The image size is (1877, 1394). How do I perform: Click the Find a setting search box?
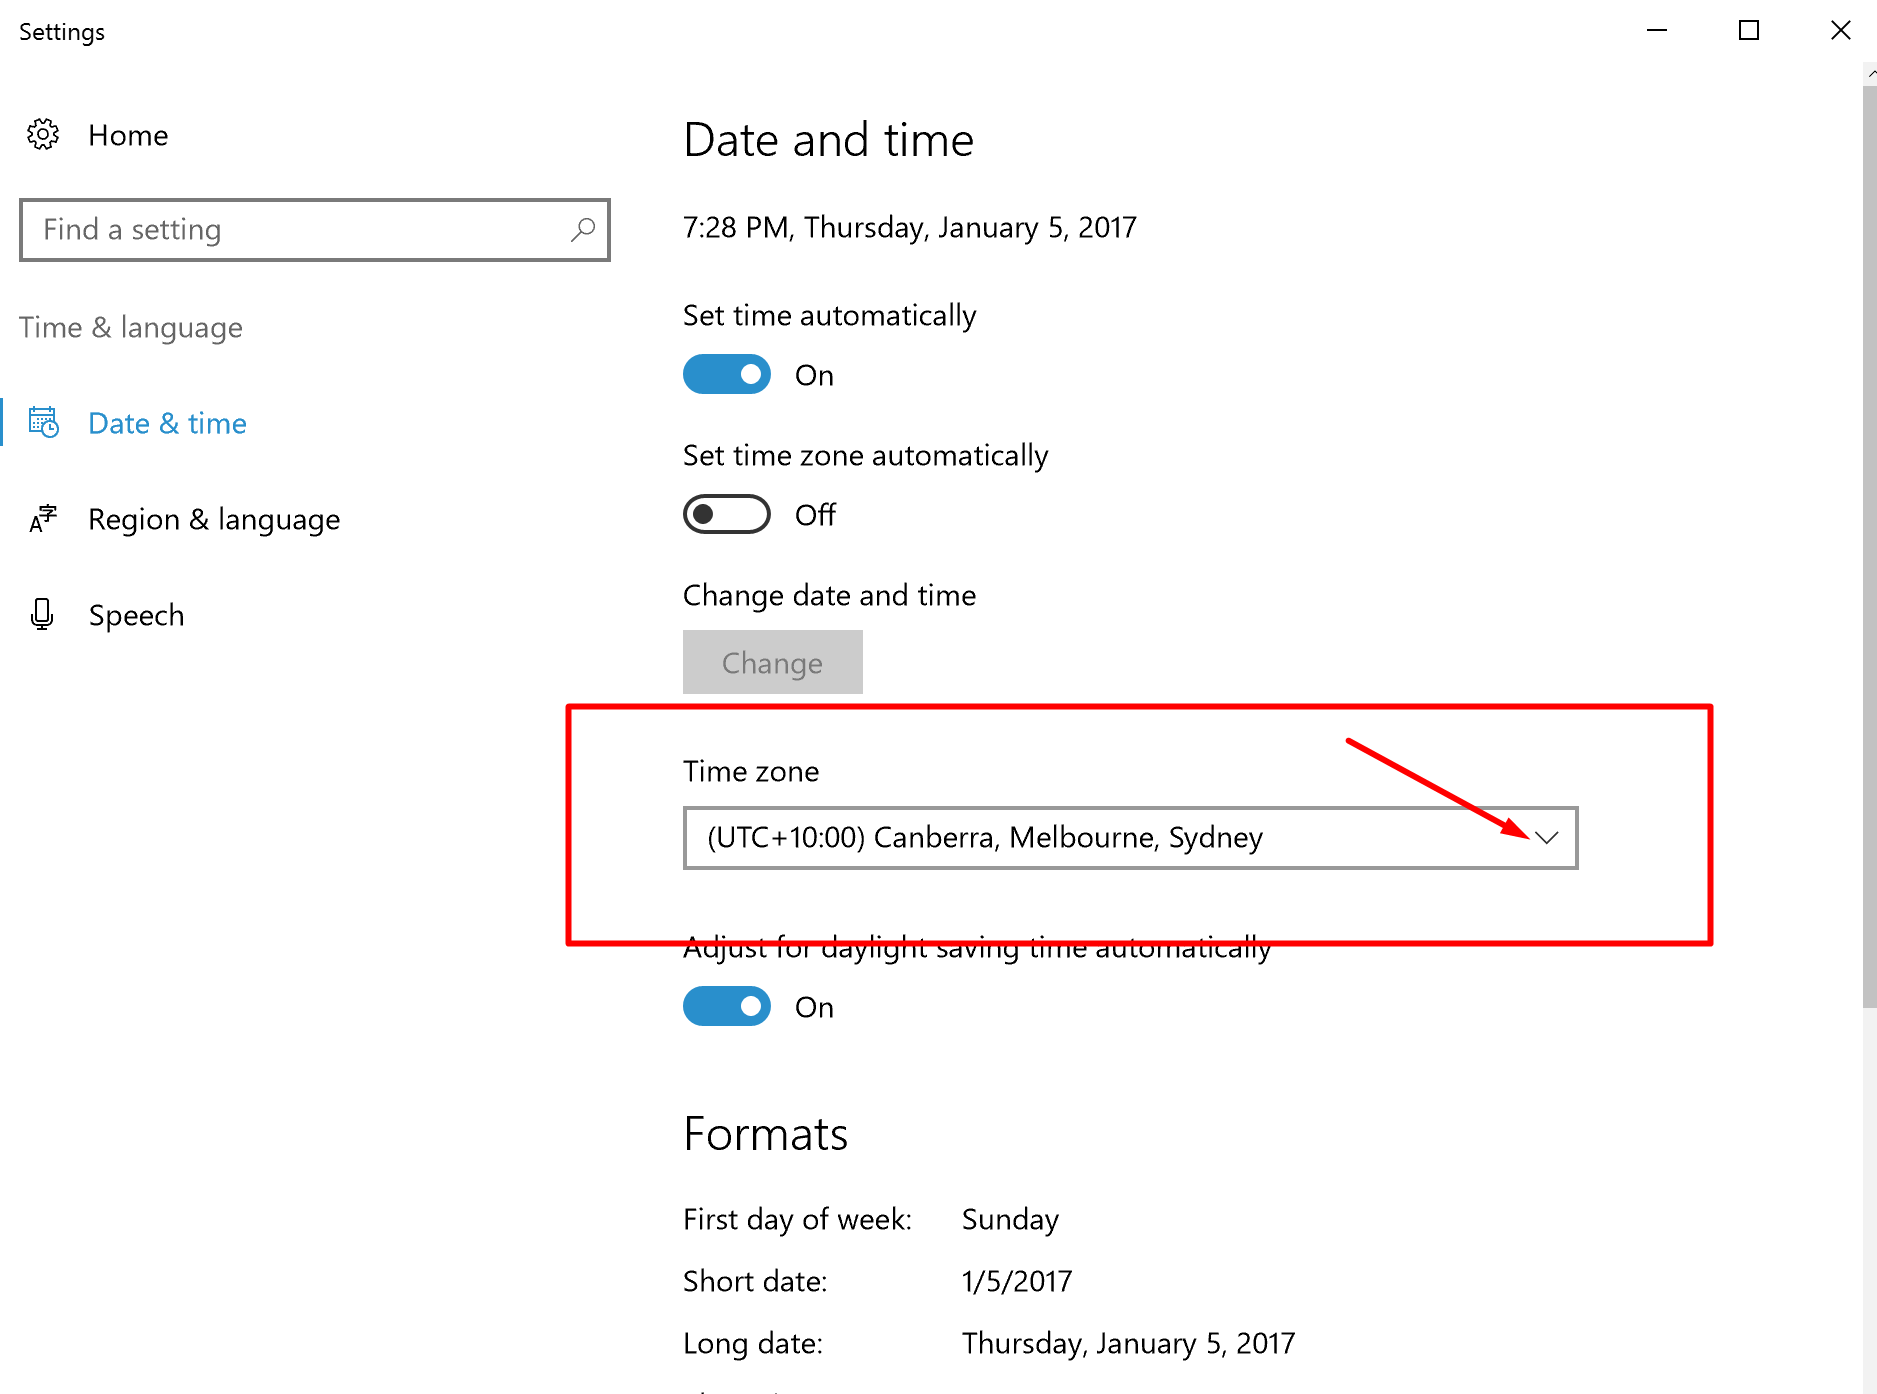point(300,230)
